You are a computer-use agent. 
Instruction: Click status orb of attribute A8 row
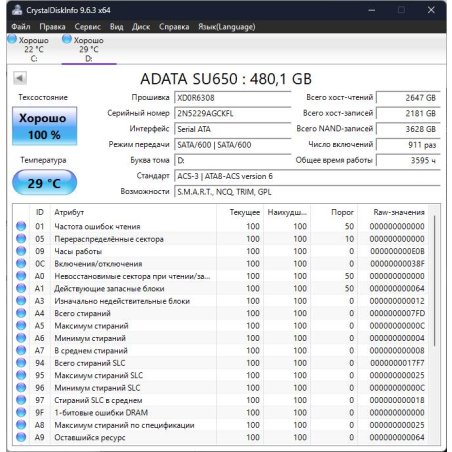pyautogui.click(x=21, y=425)
